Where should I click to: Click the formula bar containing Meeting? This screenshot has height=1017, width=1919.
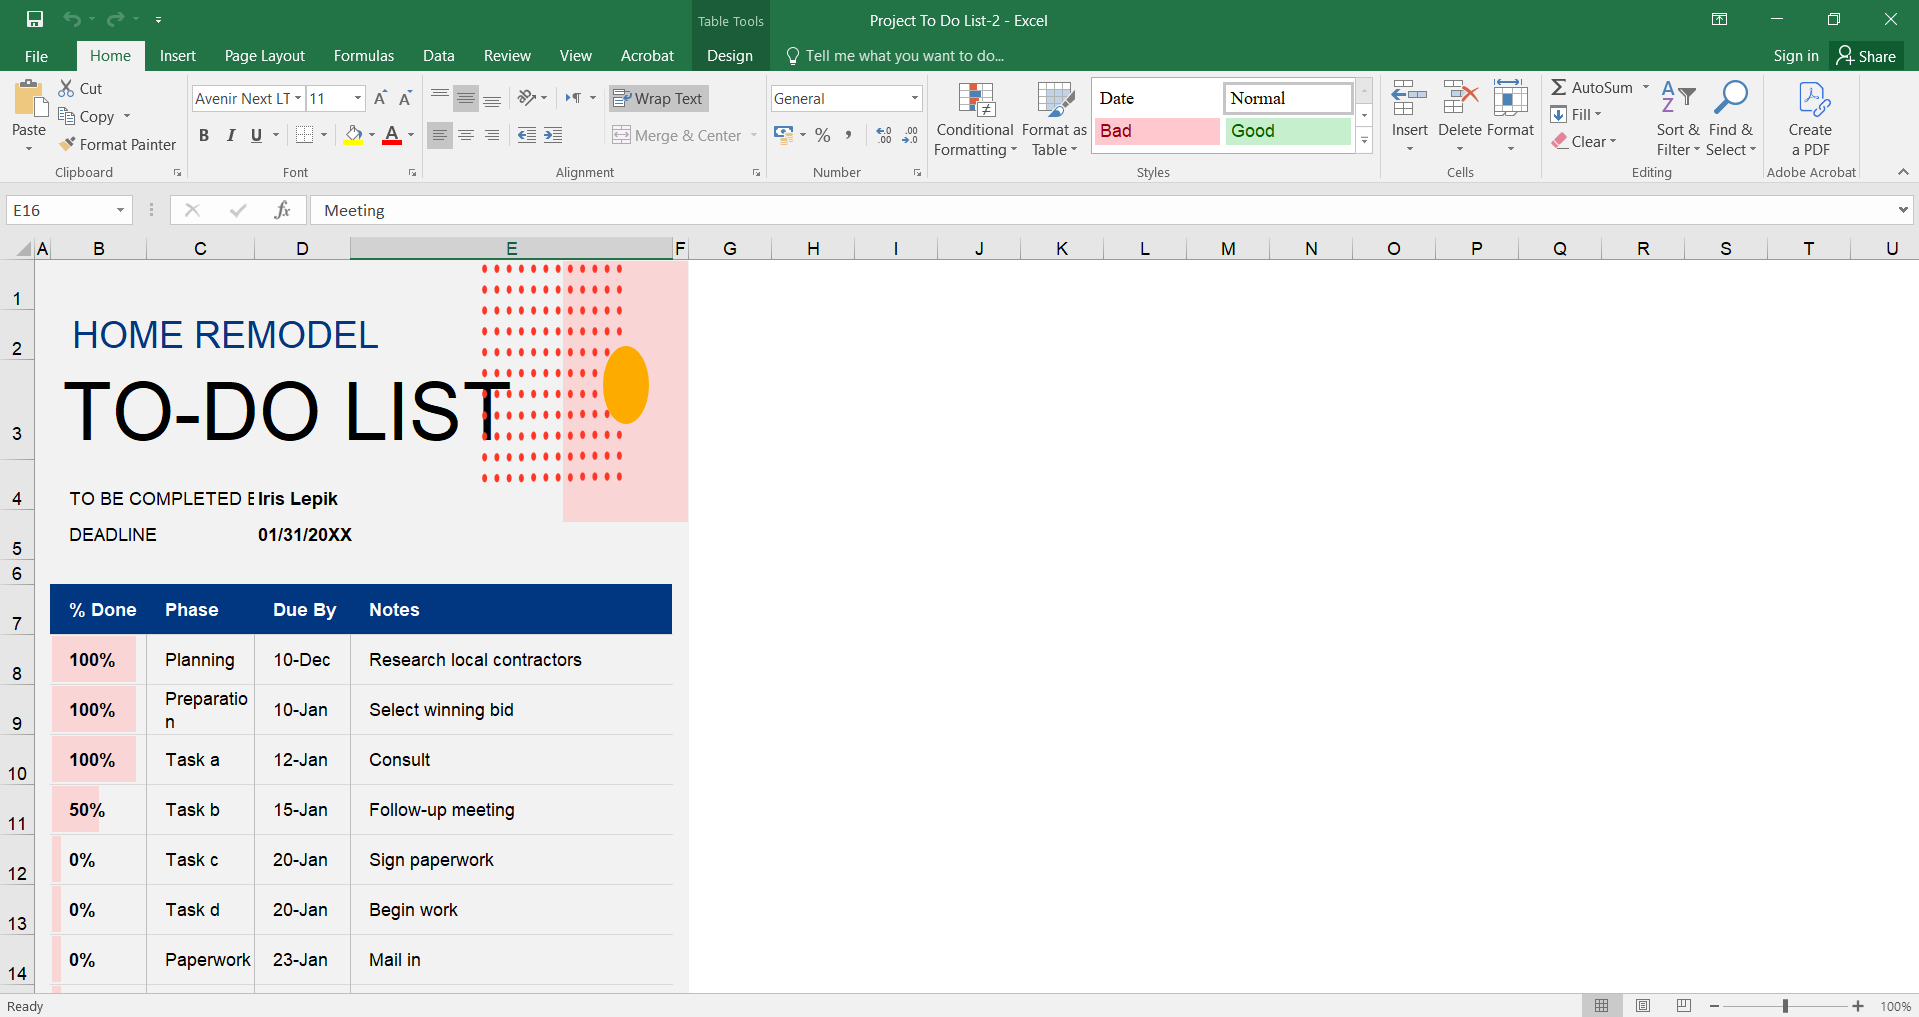coord(1100,210)
